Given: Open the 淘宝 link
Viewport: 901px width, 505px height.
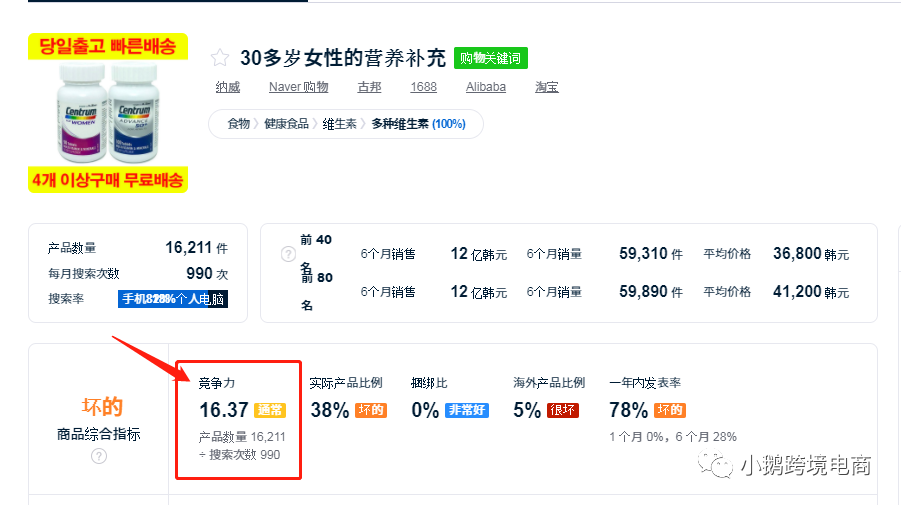Looking at the screenshot, I should [x=546, y=87].
